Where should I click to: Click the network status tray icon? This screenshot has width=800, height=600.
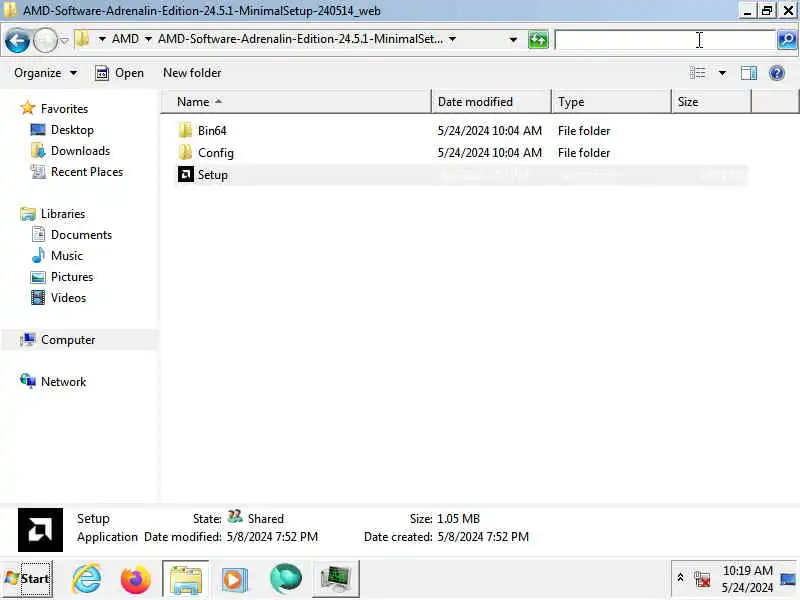tap(702, 579)
